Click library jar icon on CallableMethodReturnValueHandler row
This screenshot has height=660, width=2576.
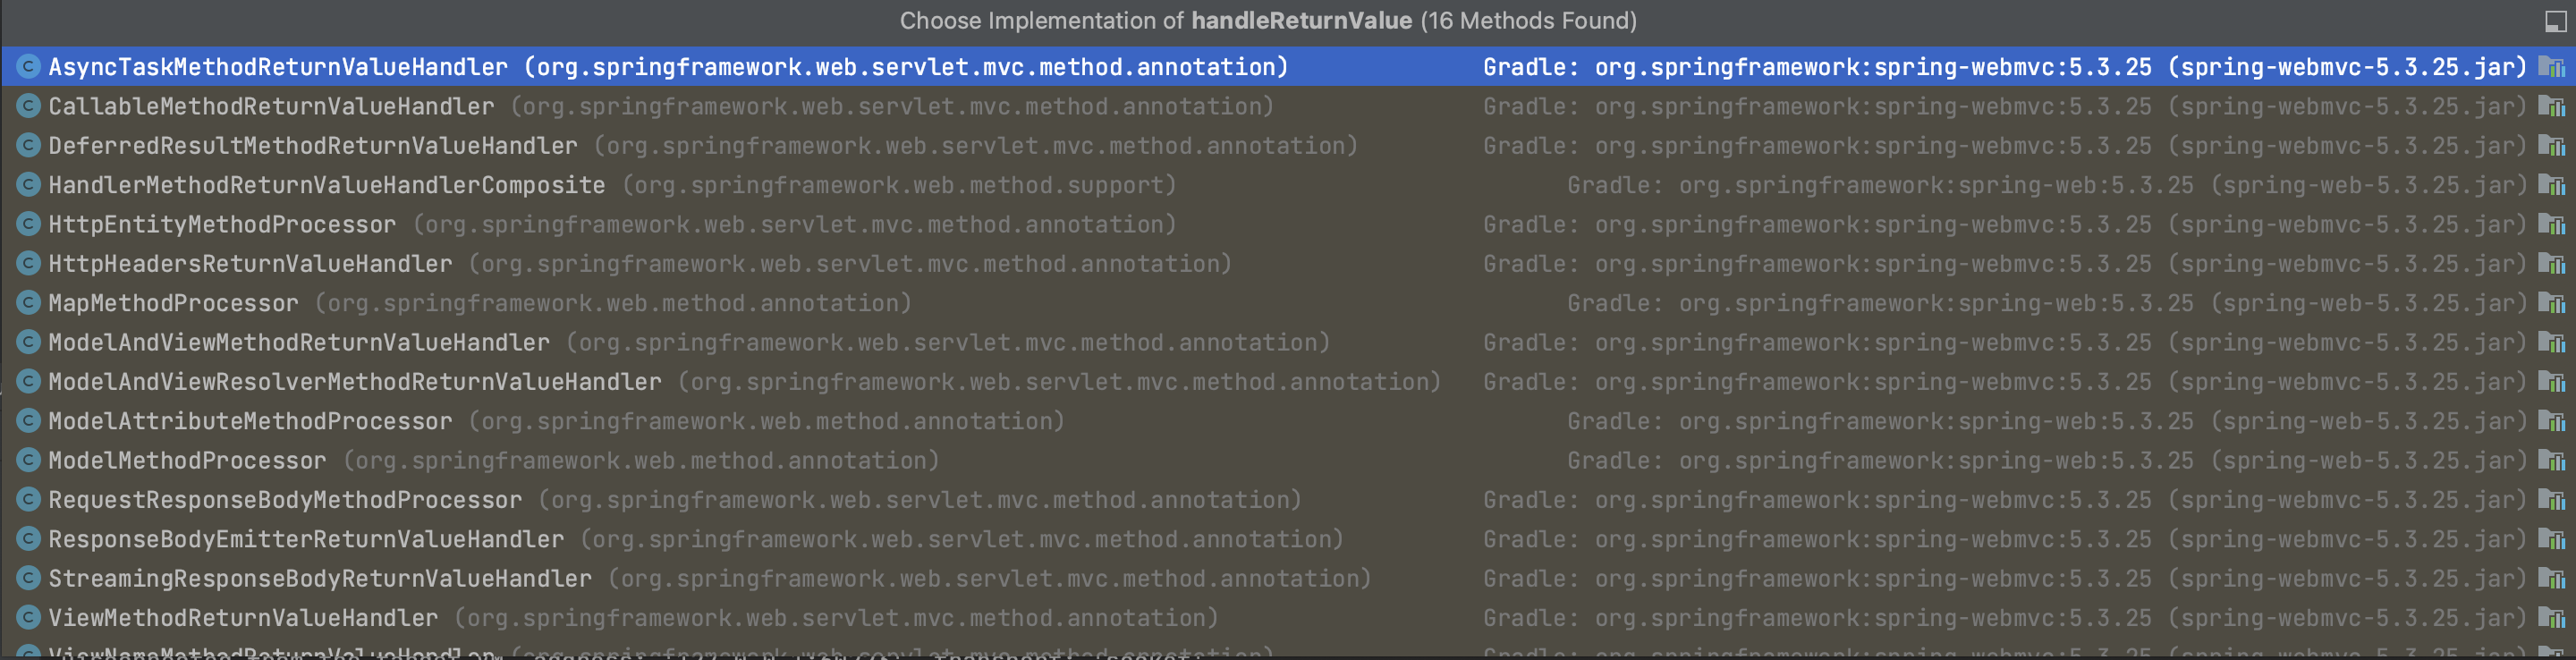[x=2552, y=106]
